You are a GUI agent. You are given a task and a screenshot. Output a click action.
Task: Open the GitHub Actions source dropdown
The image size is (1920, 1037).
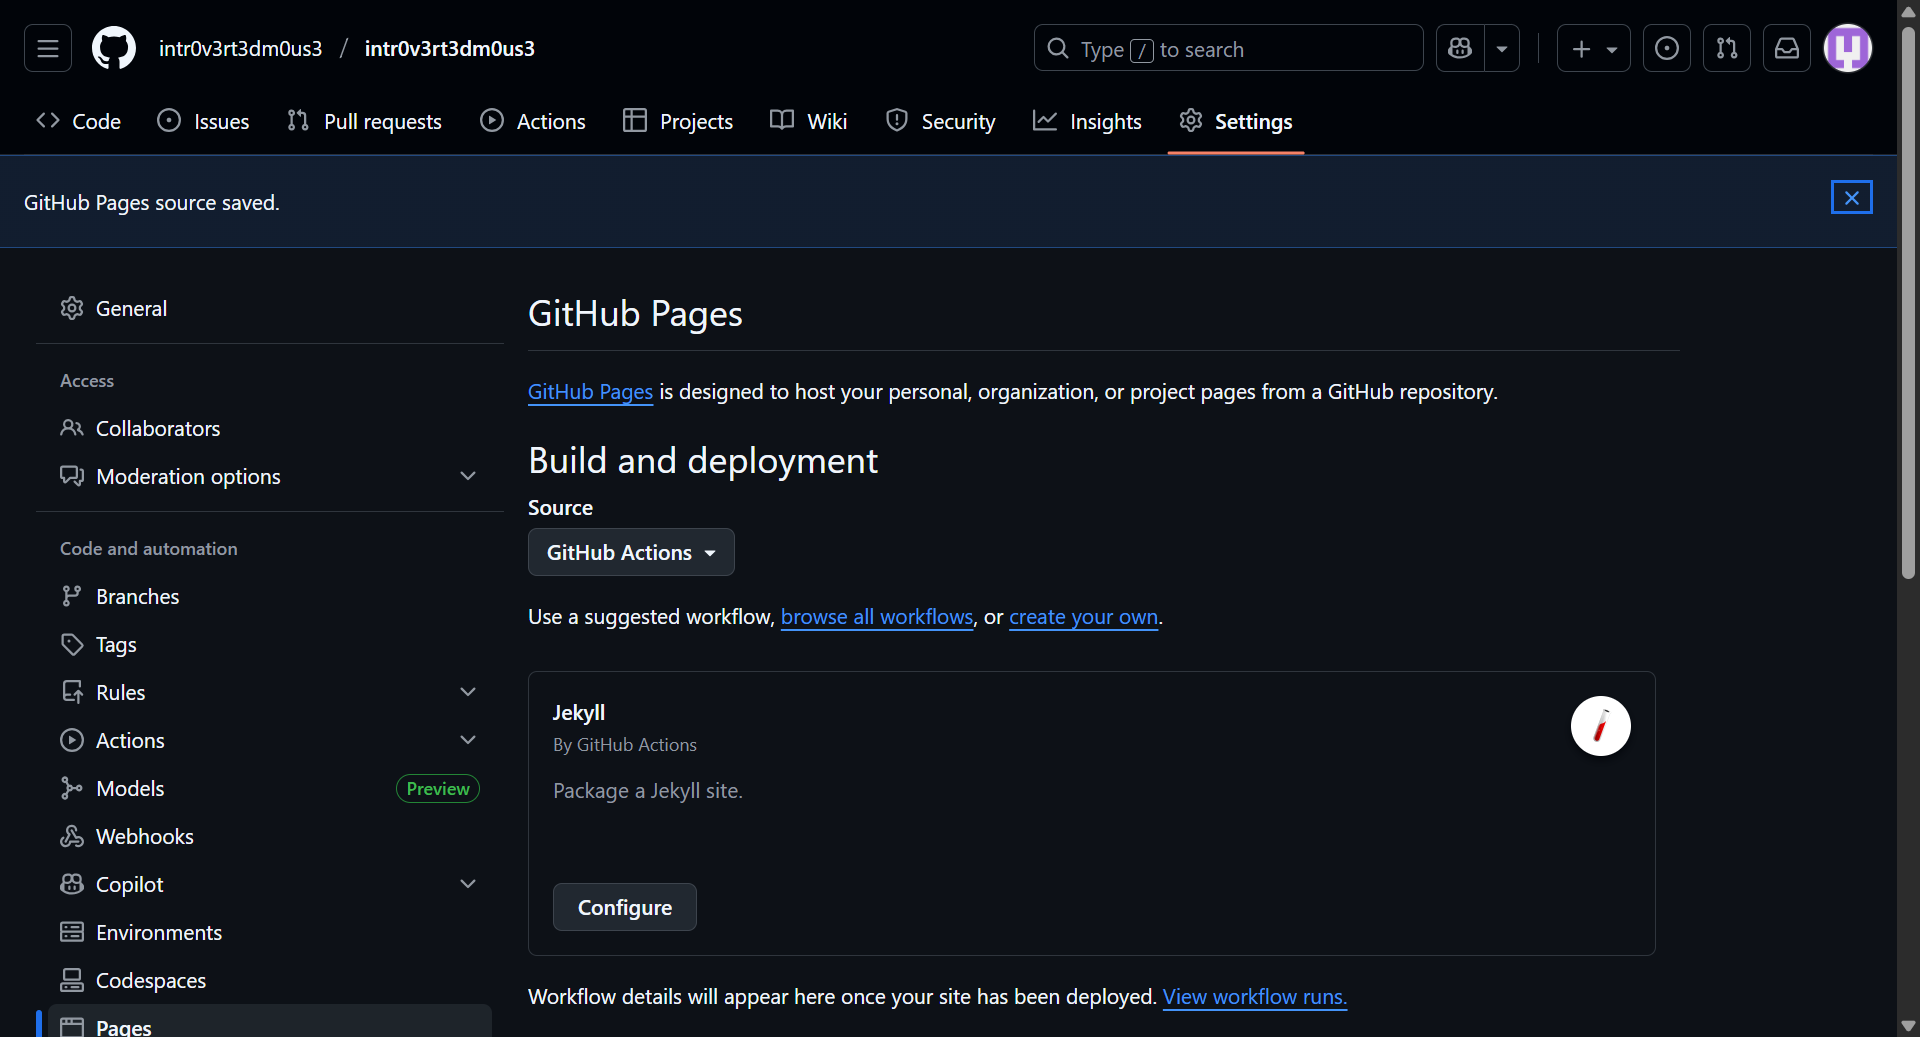(x=631, y=552)
